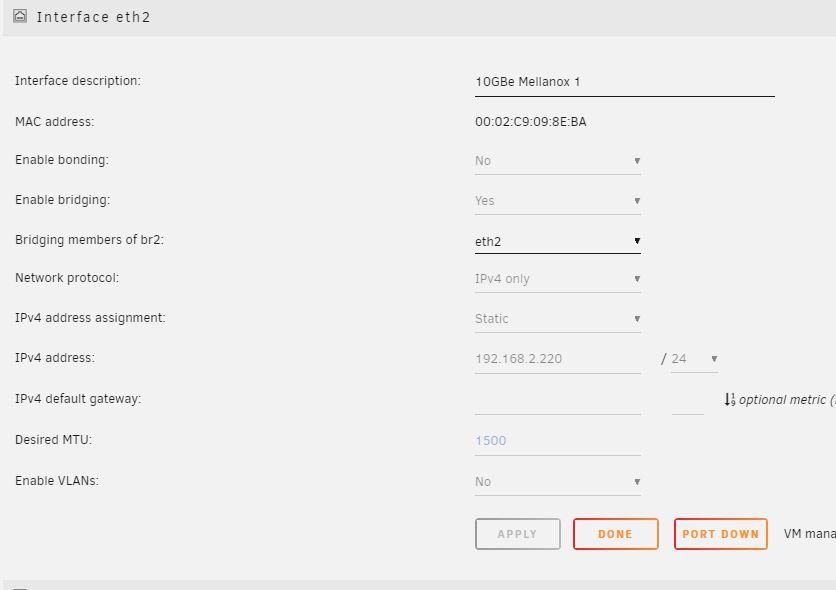This screenshot has width=836, height=590.
Task: Select the MAC address 00:02:C9:09:8E:BA text
Action: (x=530, y=122)
